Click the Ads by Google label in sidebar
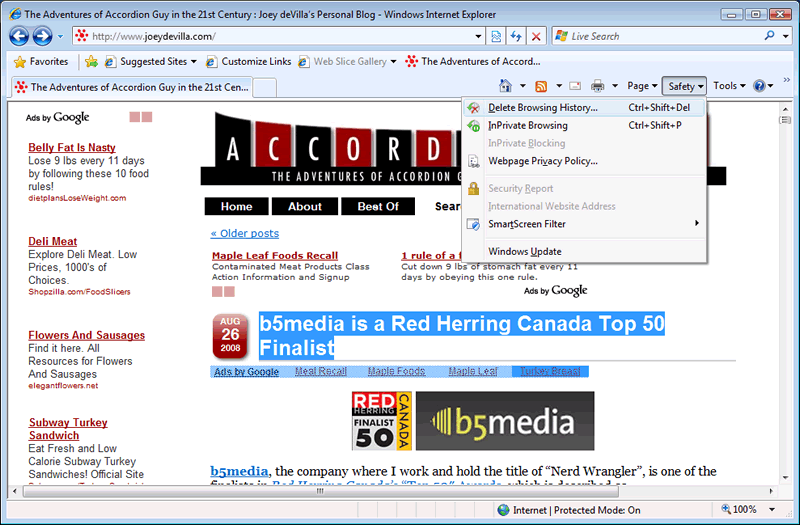The image size is (800, 525). (x=58, y=117)
